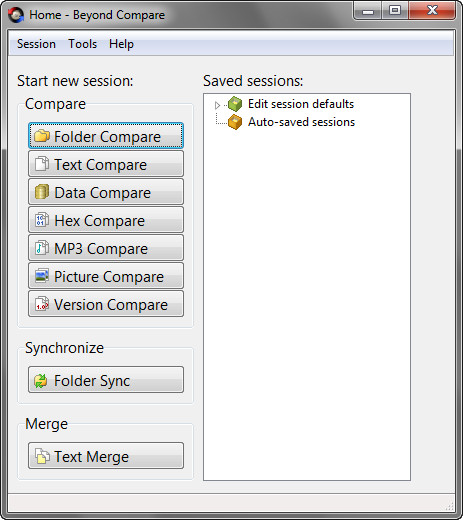Viewport: 463px width, 520px height.
Task: Start a Picture Compare session
Action: (x=106, y=276)
